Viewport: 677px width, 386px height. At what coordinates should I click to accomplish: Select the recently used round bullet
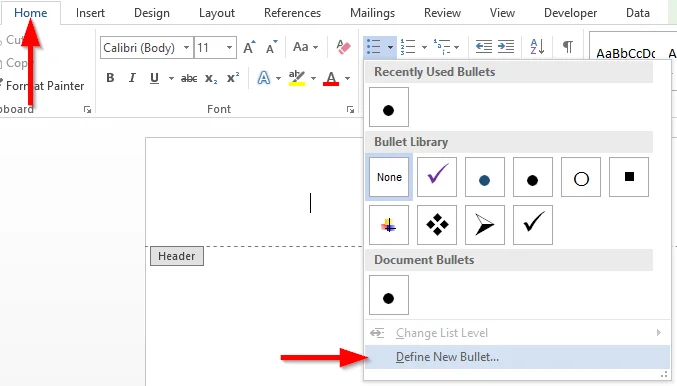click(x=389, y=107)
